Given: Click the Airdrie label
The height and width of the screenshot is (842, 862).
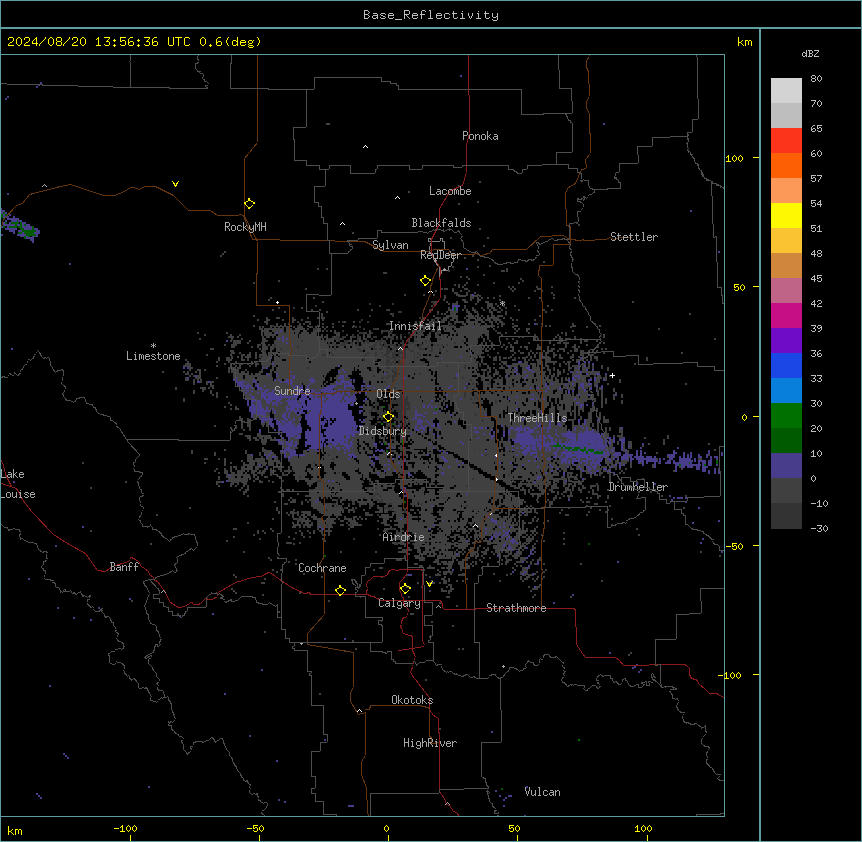Looking at the screenshot, I should 403,537.
